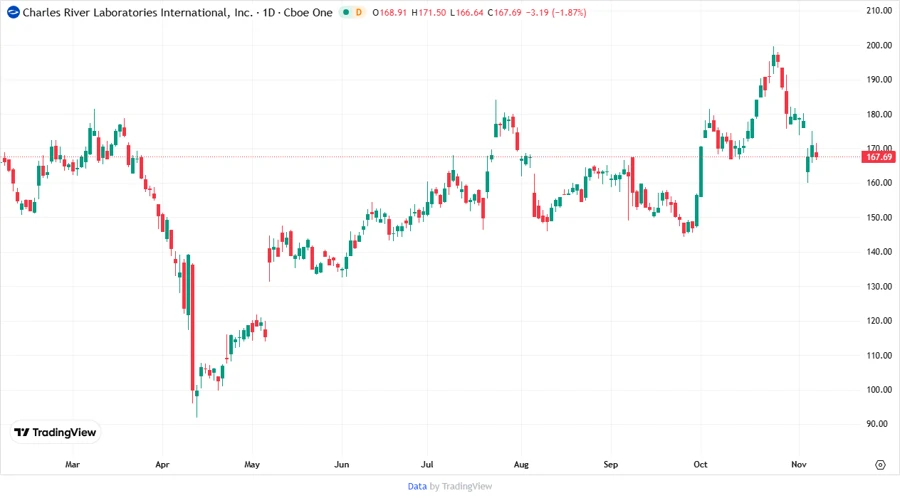Click the Jun label on time axis

342,464
